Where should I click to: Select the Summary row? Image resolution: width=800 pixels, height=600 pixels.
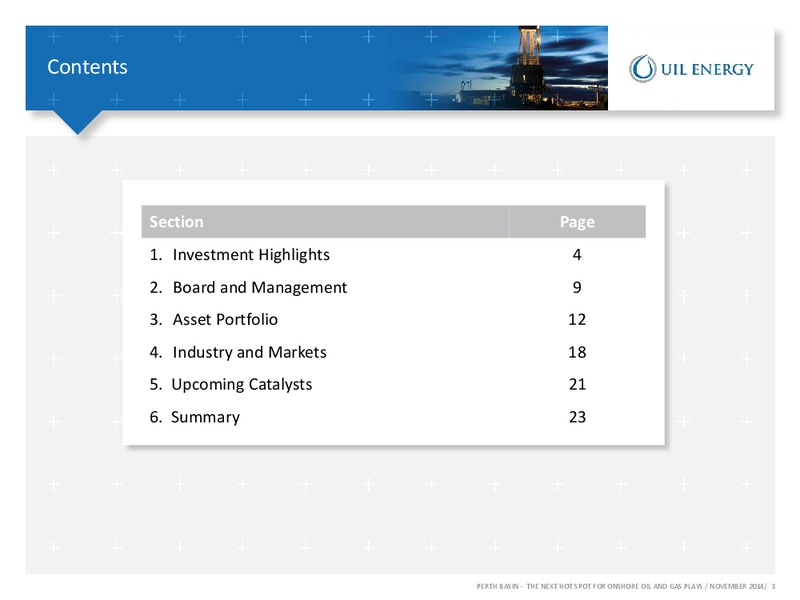393,417
